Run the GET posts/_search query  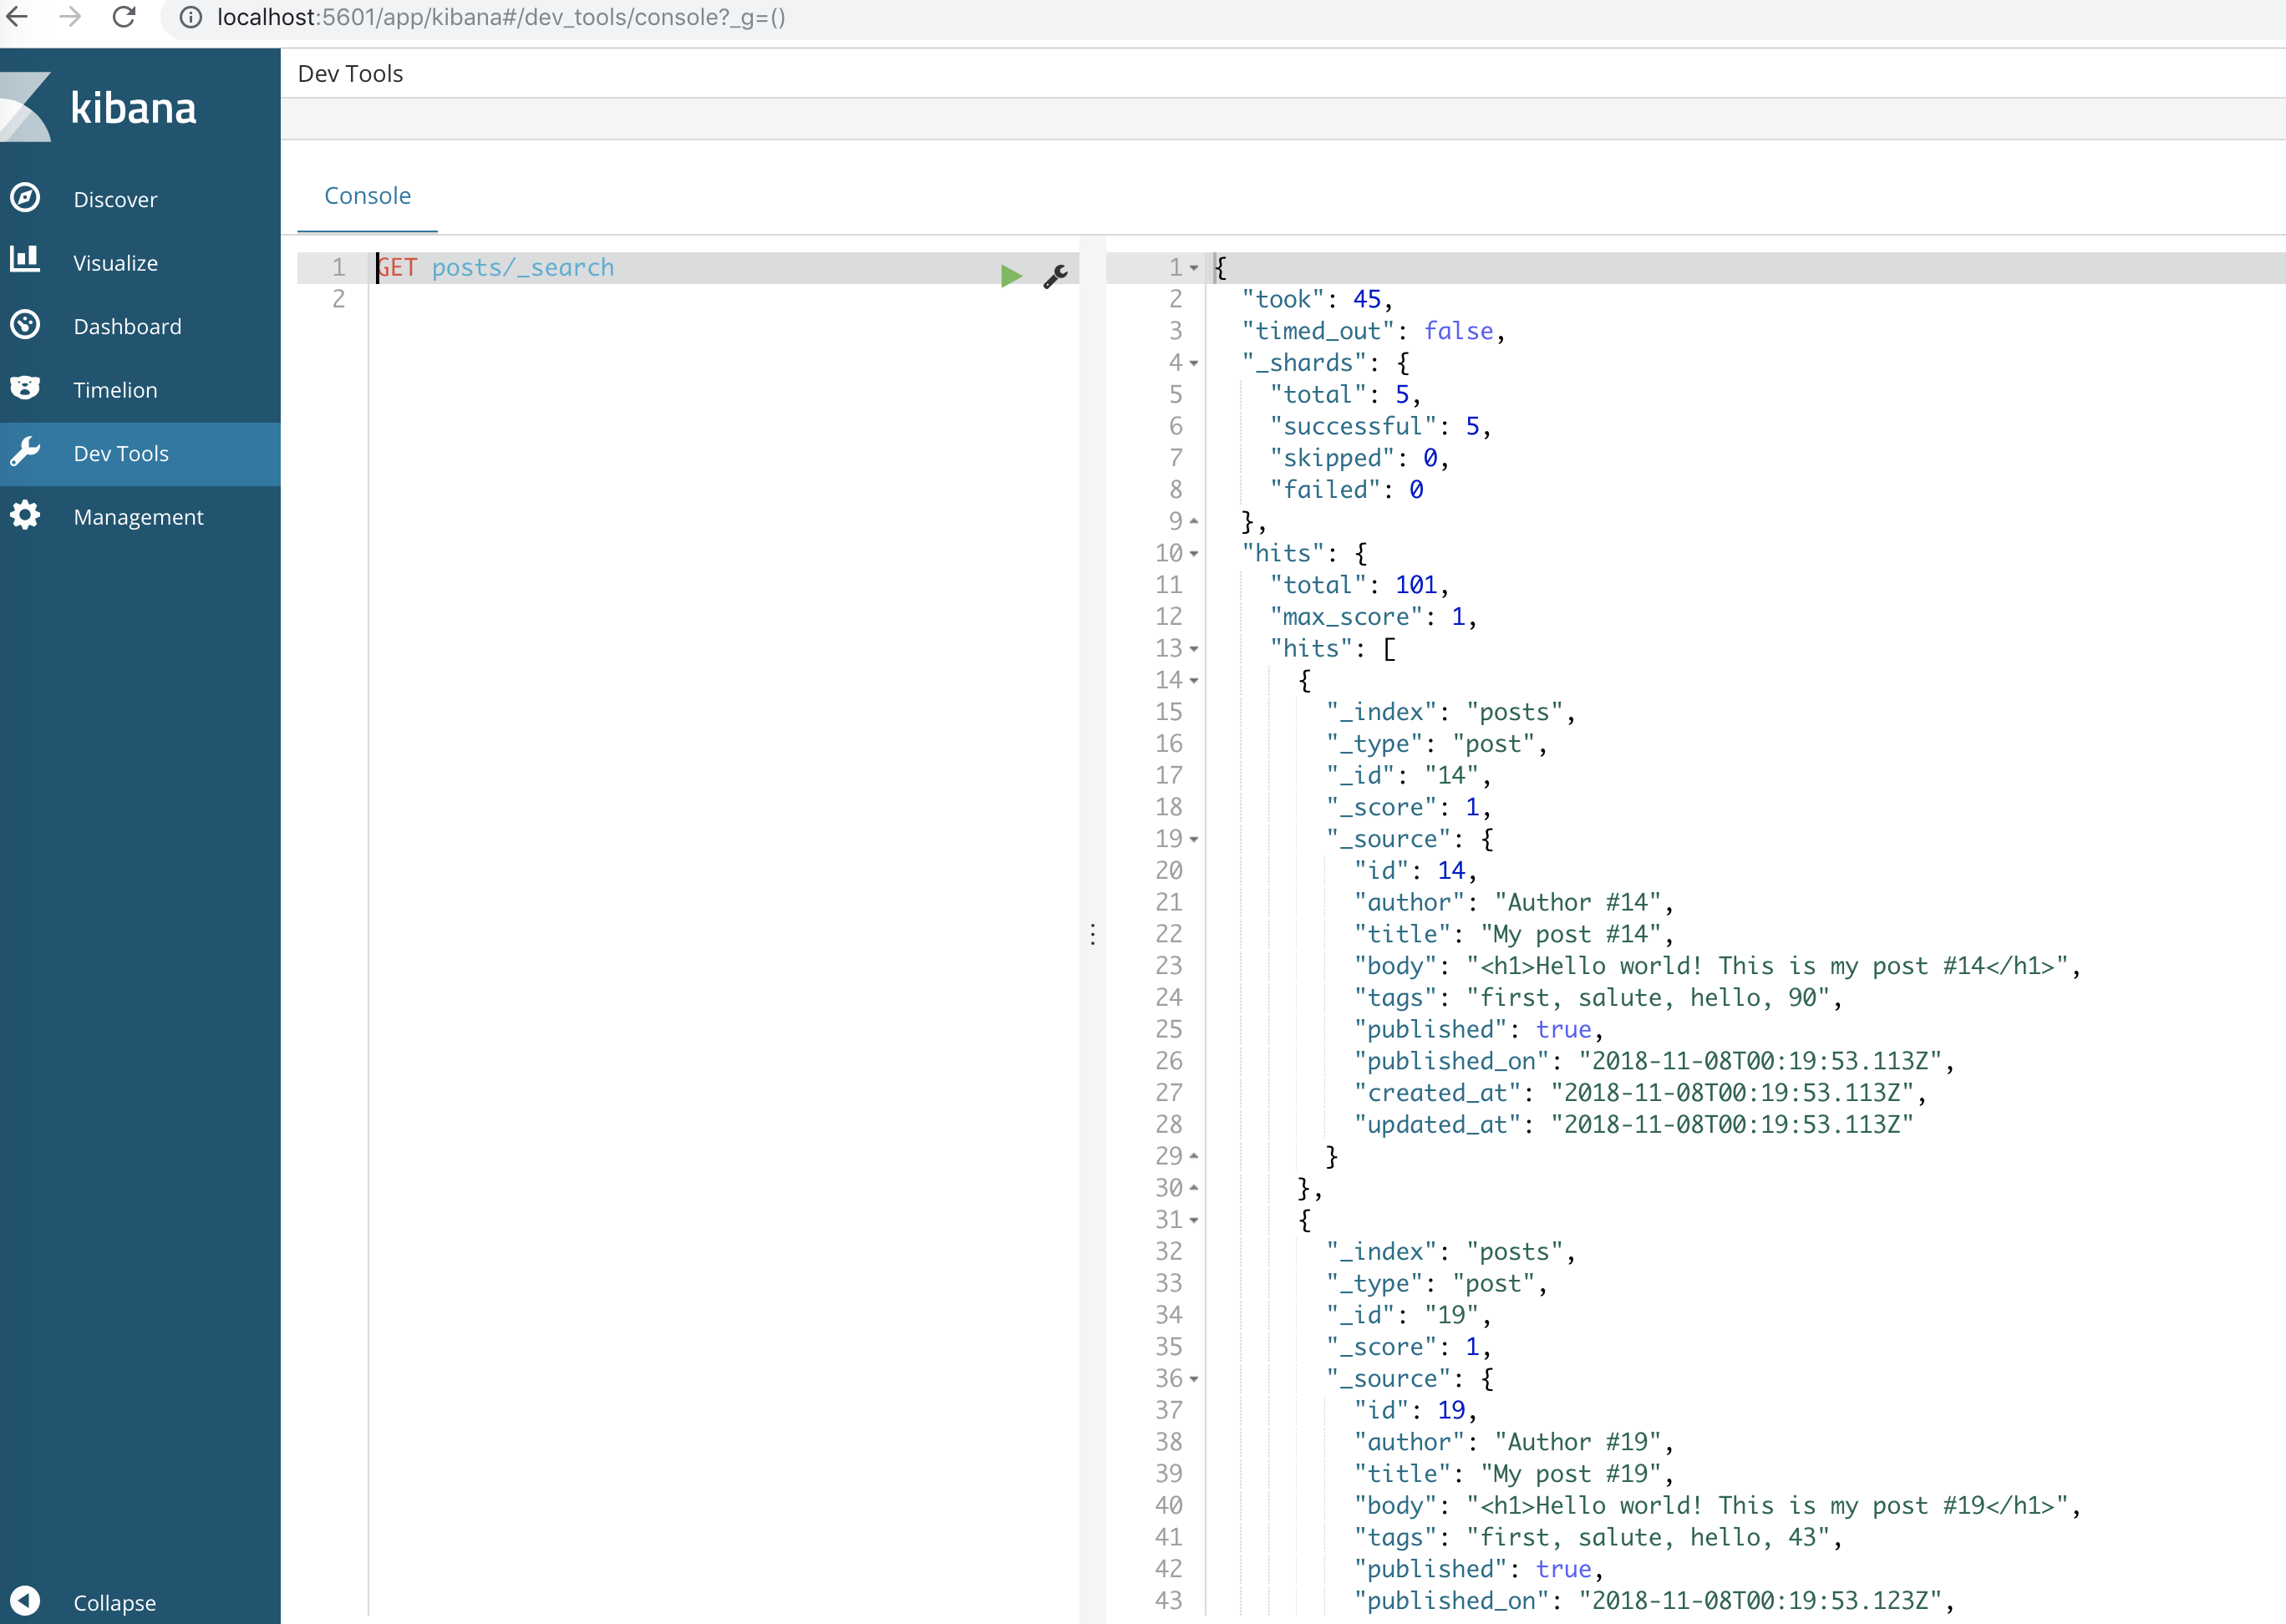click(x=1011, y=276)
